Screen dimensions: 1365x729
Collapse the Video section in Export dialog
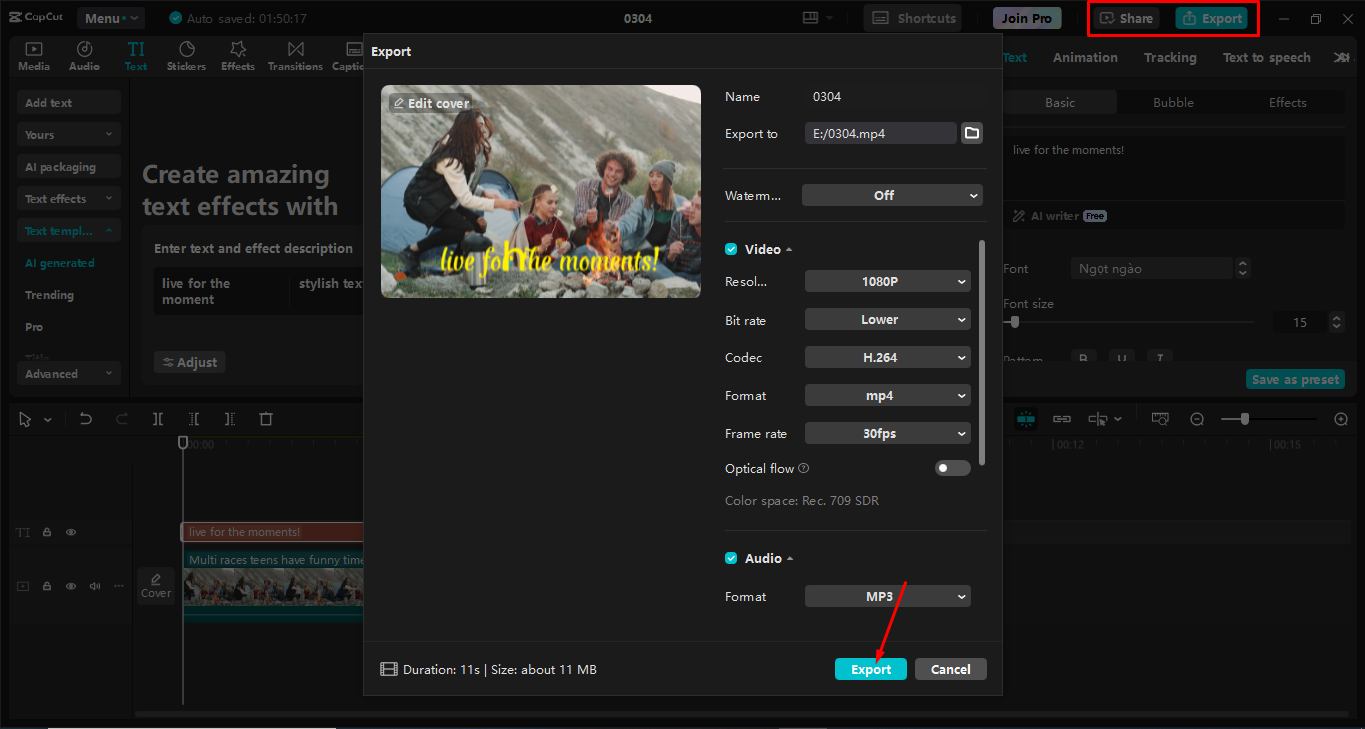(787, 249)
